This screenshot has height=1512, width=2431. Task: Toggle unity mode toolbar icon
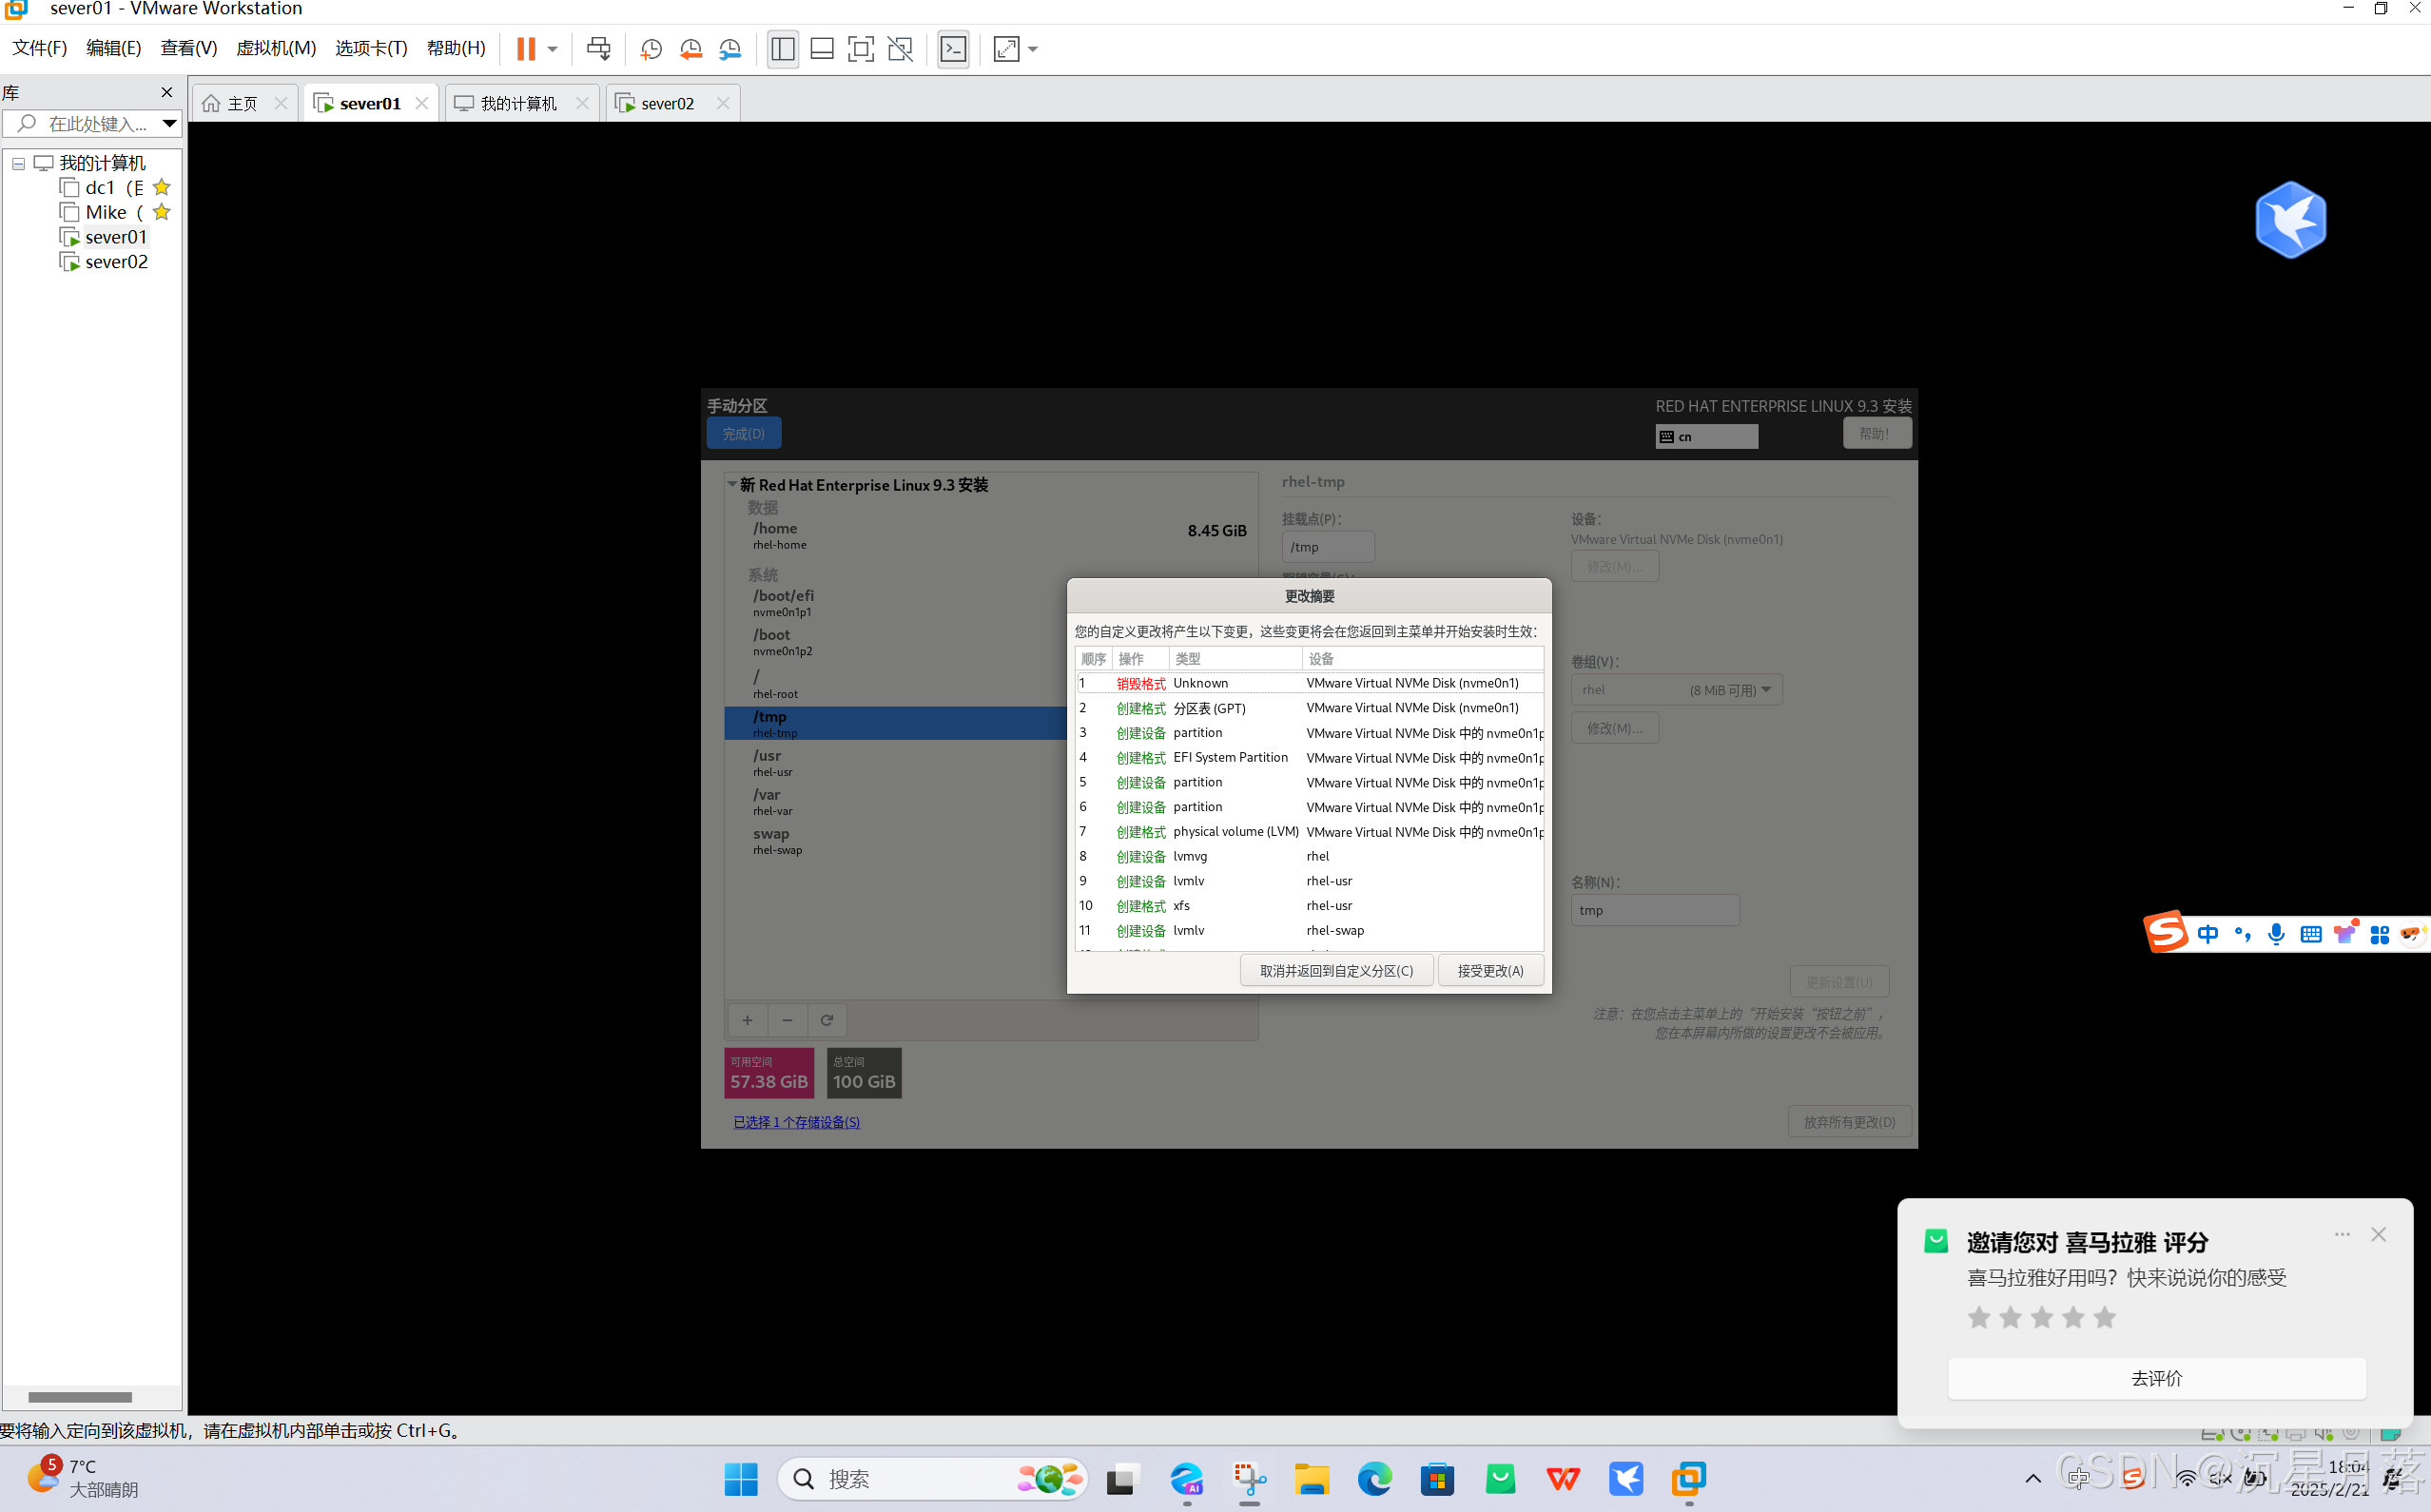click(900, 48)
